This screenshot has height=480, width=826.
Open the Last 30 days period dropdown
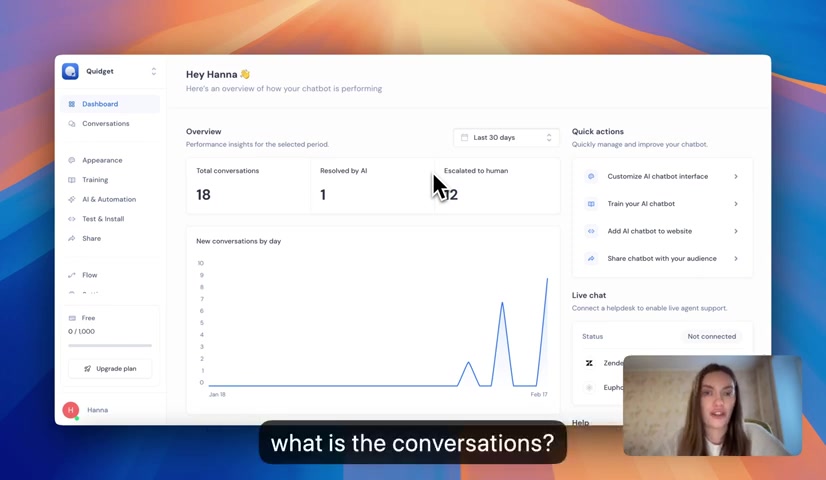[506, 138]
